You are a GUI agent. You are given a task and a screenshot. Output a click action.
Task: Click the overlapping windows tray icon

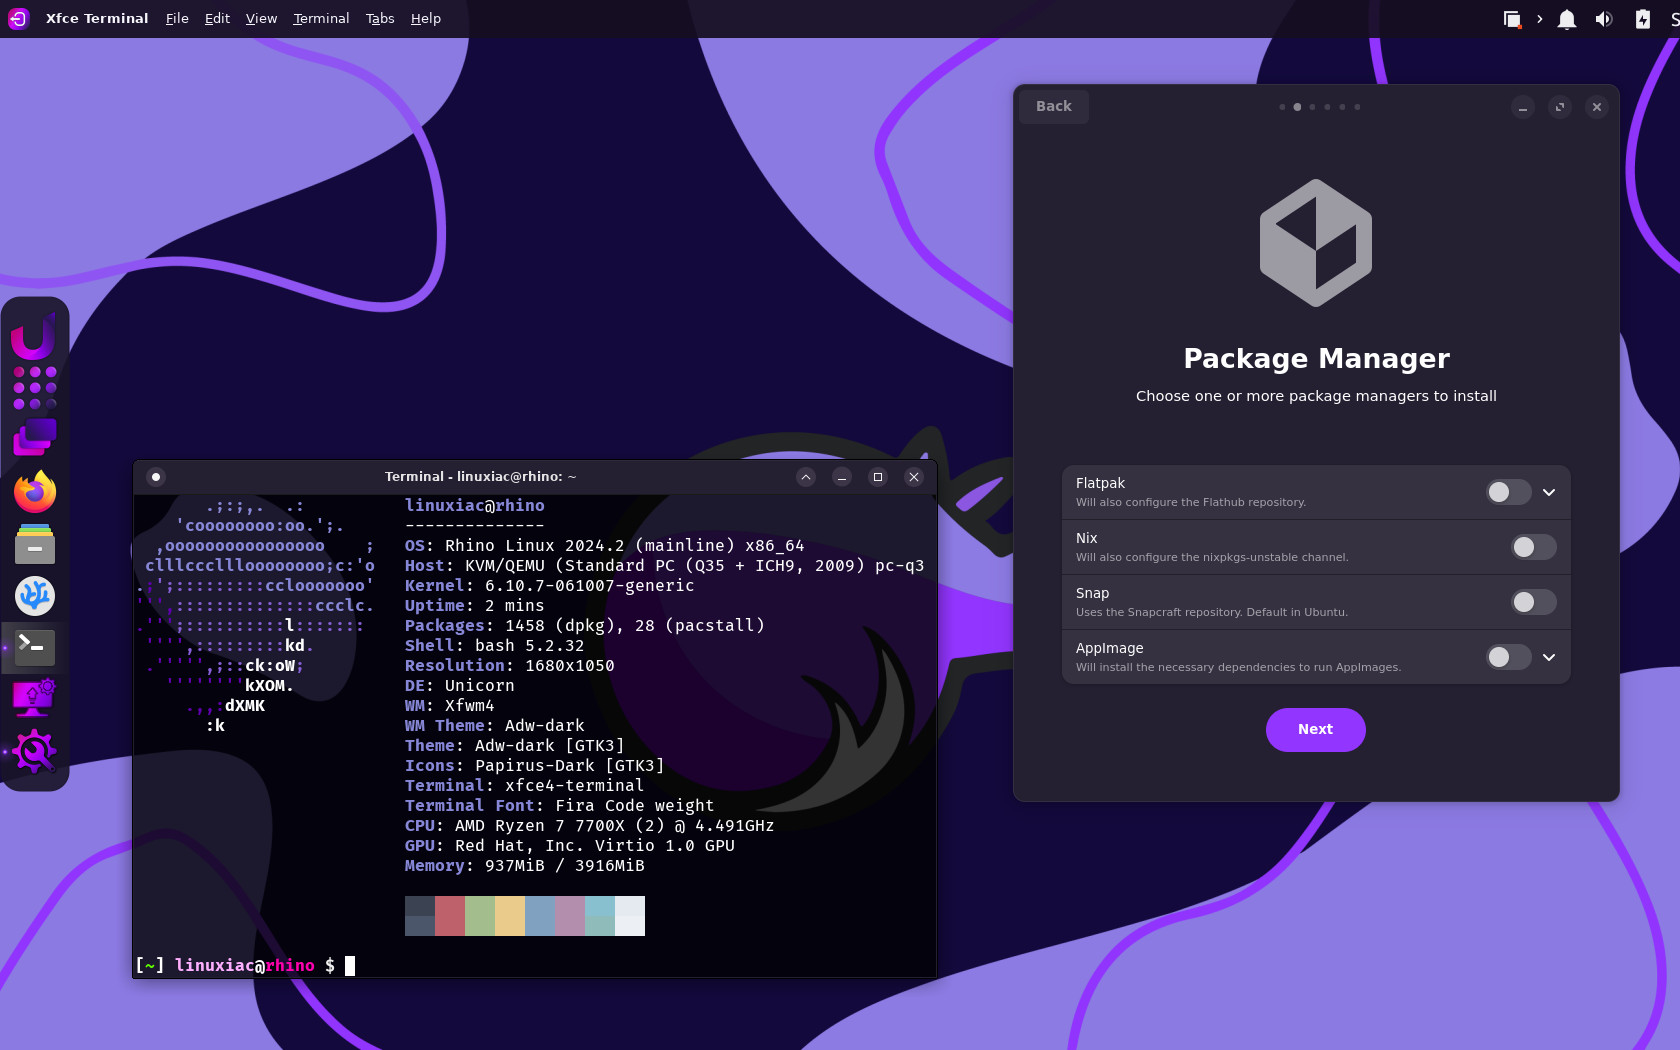pyautogui.click(x=1512, y=19)
